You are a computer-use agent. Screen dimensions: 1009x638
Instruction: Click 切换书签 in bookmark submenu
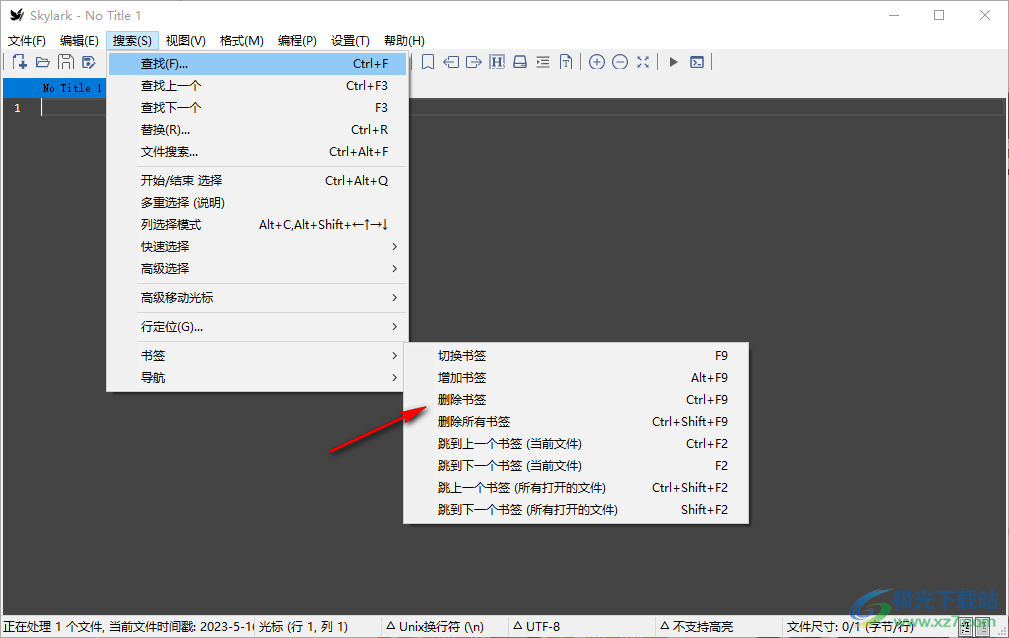tap(576, 355)
